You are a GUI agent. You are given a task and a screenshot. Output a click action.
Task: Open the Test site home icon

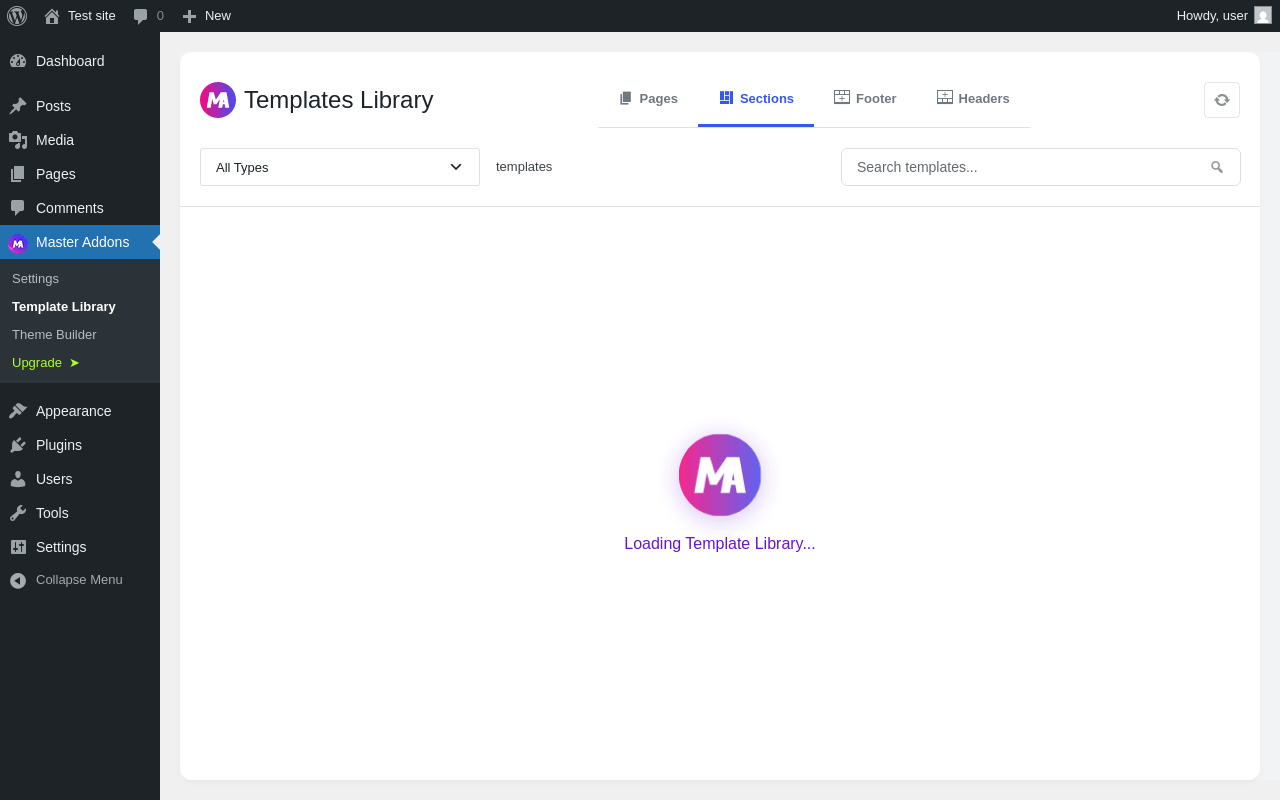(x=52, y=16)
